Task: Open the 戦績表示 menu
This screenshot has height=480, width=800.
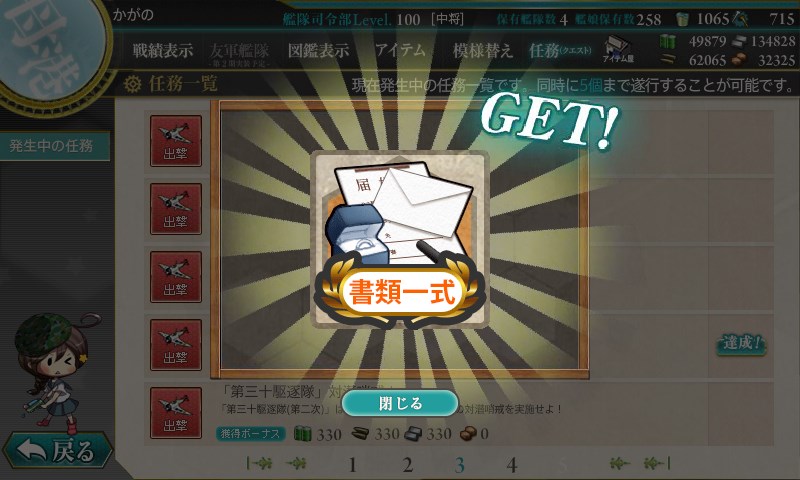Action: click(163, 50)
